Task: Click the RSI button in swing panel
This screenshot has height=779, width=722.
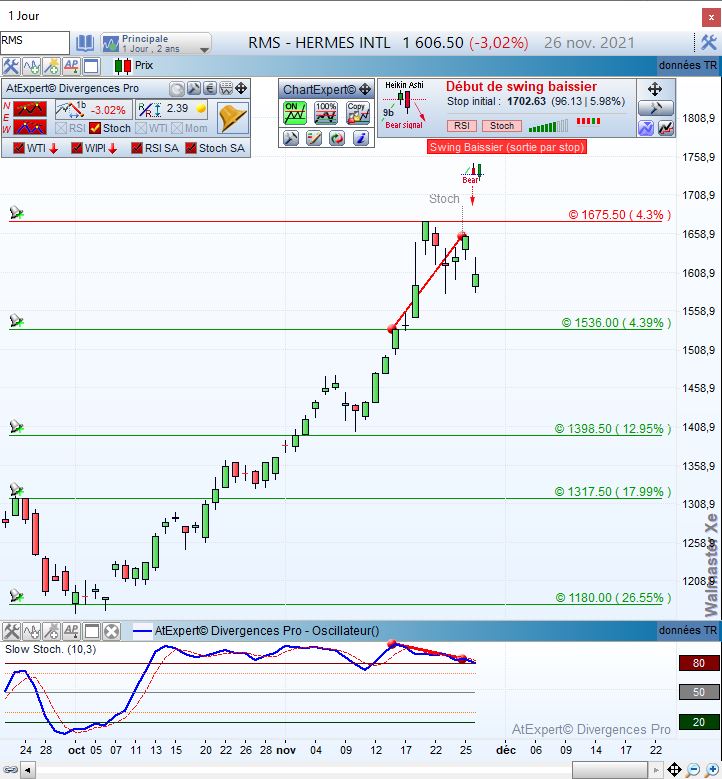Action: (x=462, y=126)
